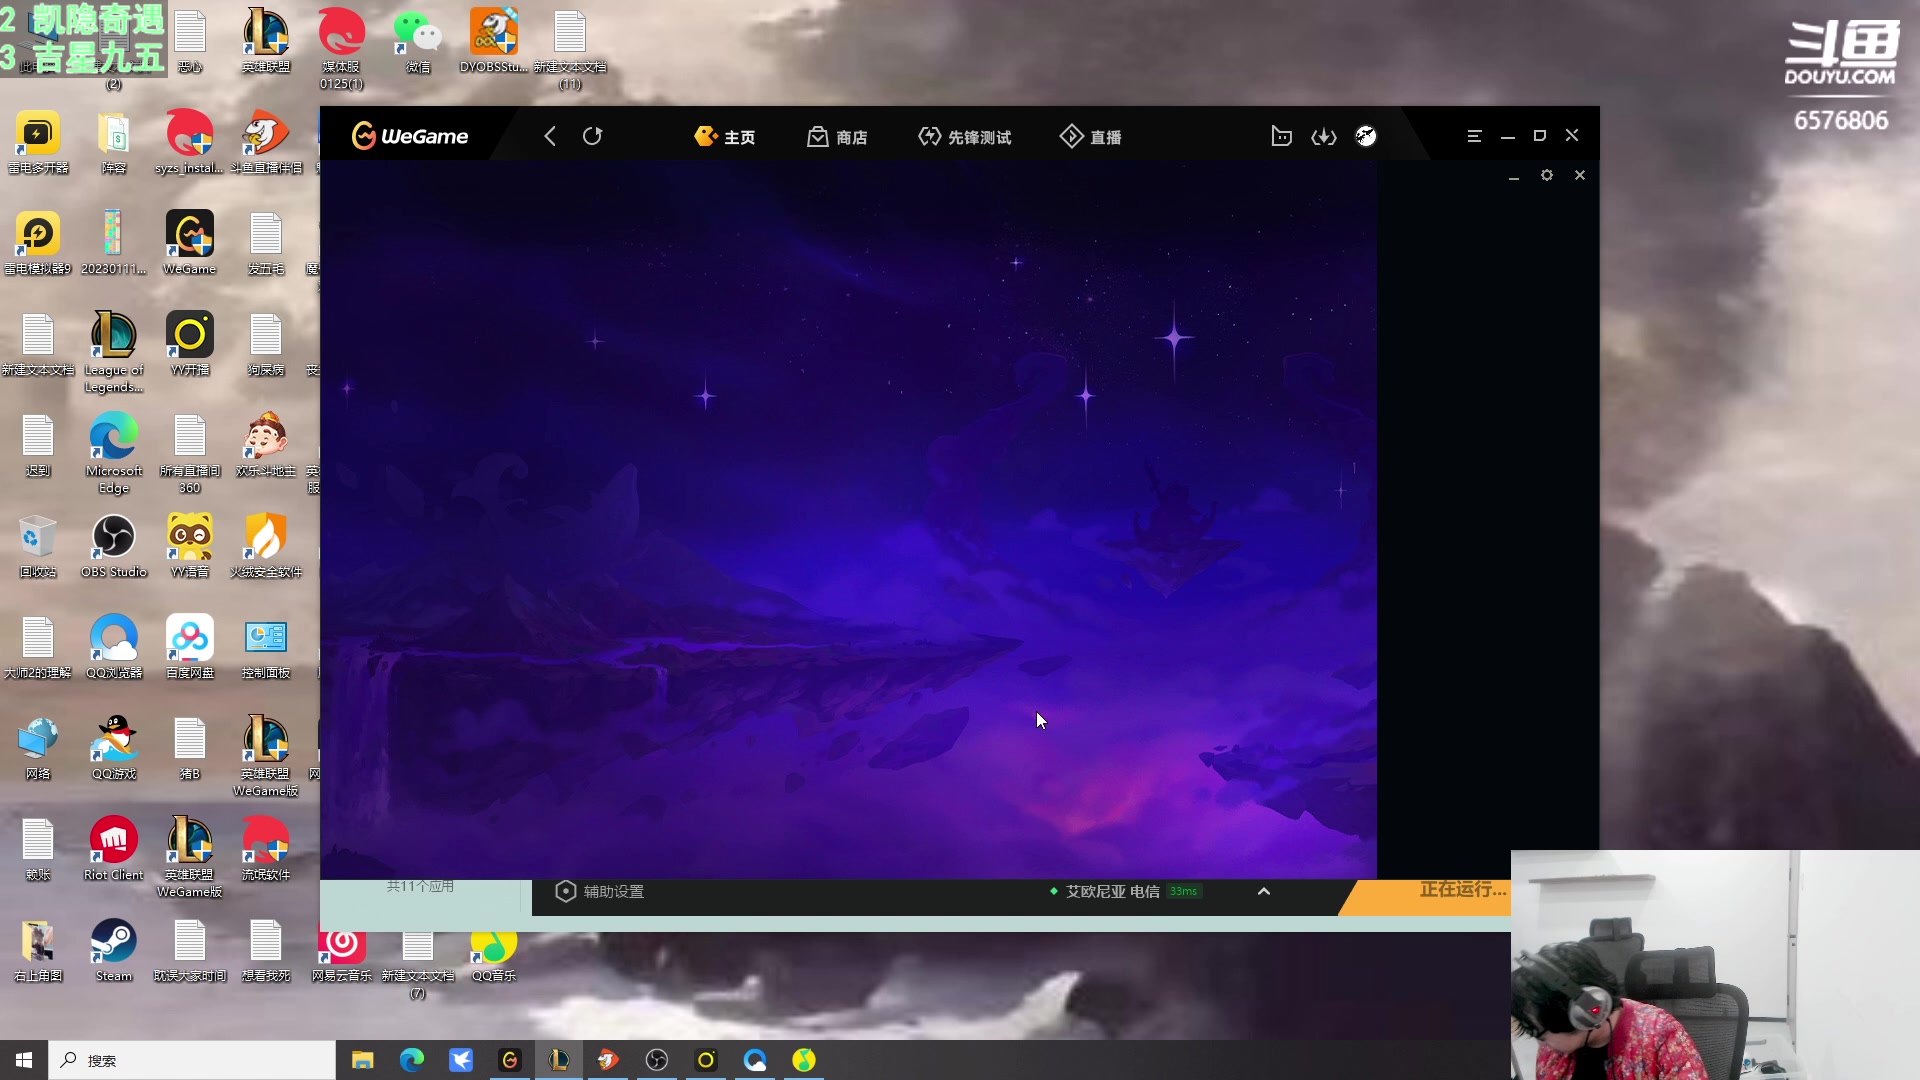Switch to QQ音乐 taskbar icon
1920x1080 pixels.
[x=804, y=1060]
